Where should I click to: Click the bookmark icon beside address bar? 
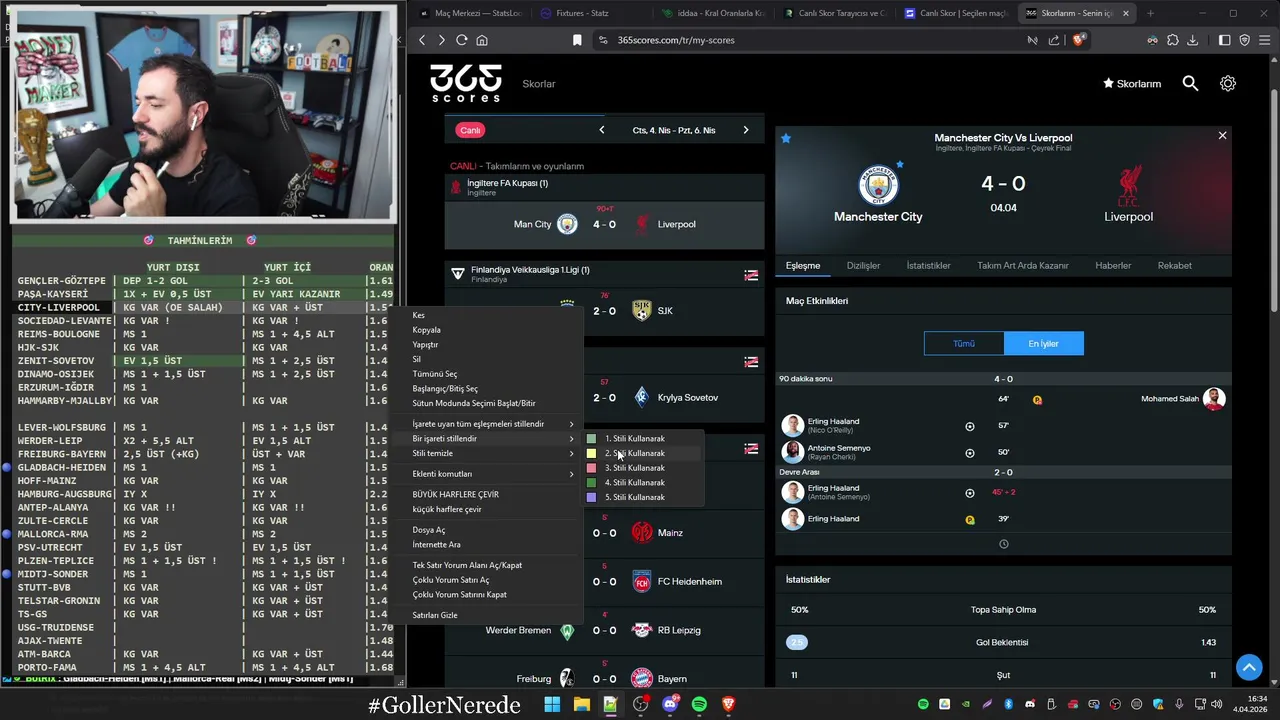(x=577, y=40)
